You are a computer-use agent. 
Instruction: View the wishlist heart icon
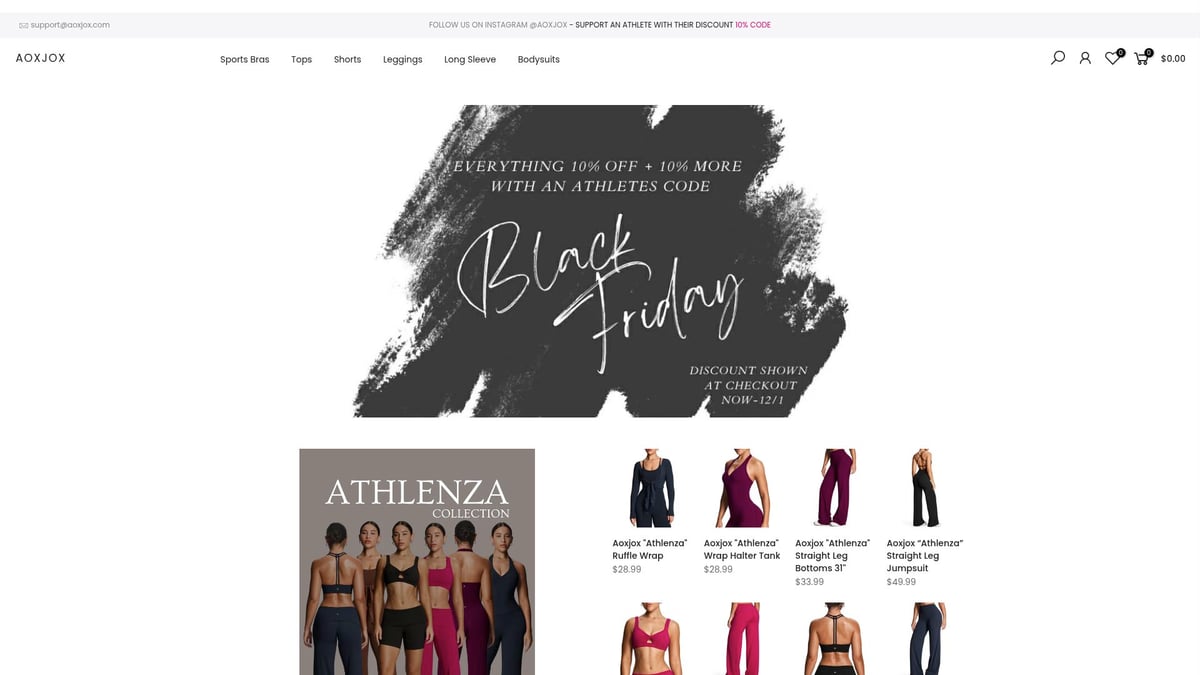[1112, 58]
